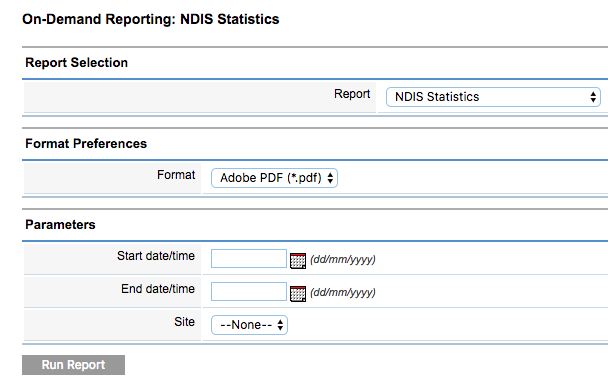Open the Start date calendar picker
The width and height of the screenshot is (608, 385).
pos(298,260)
